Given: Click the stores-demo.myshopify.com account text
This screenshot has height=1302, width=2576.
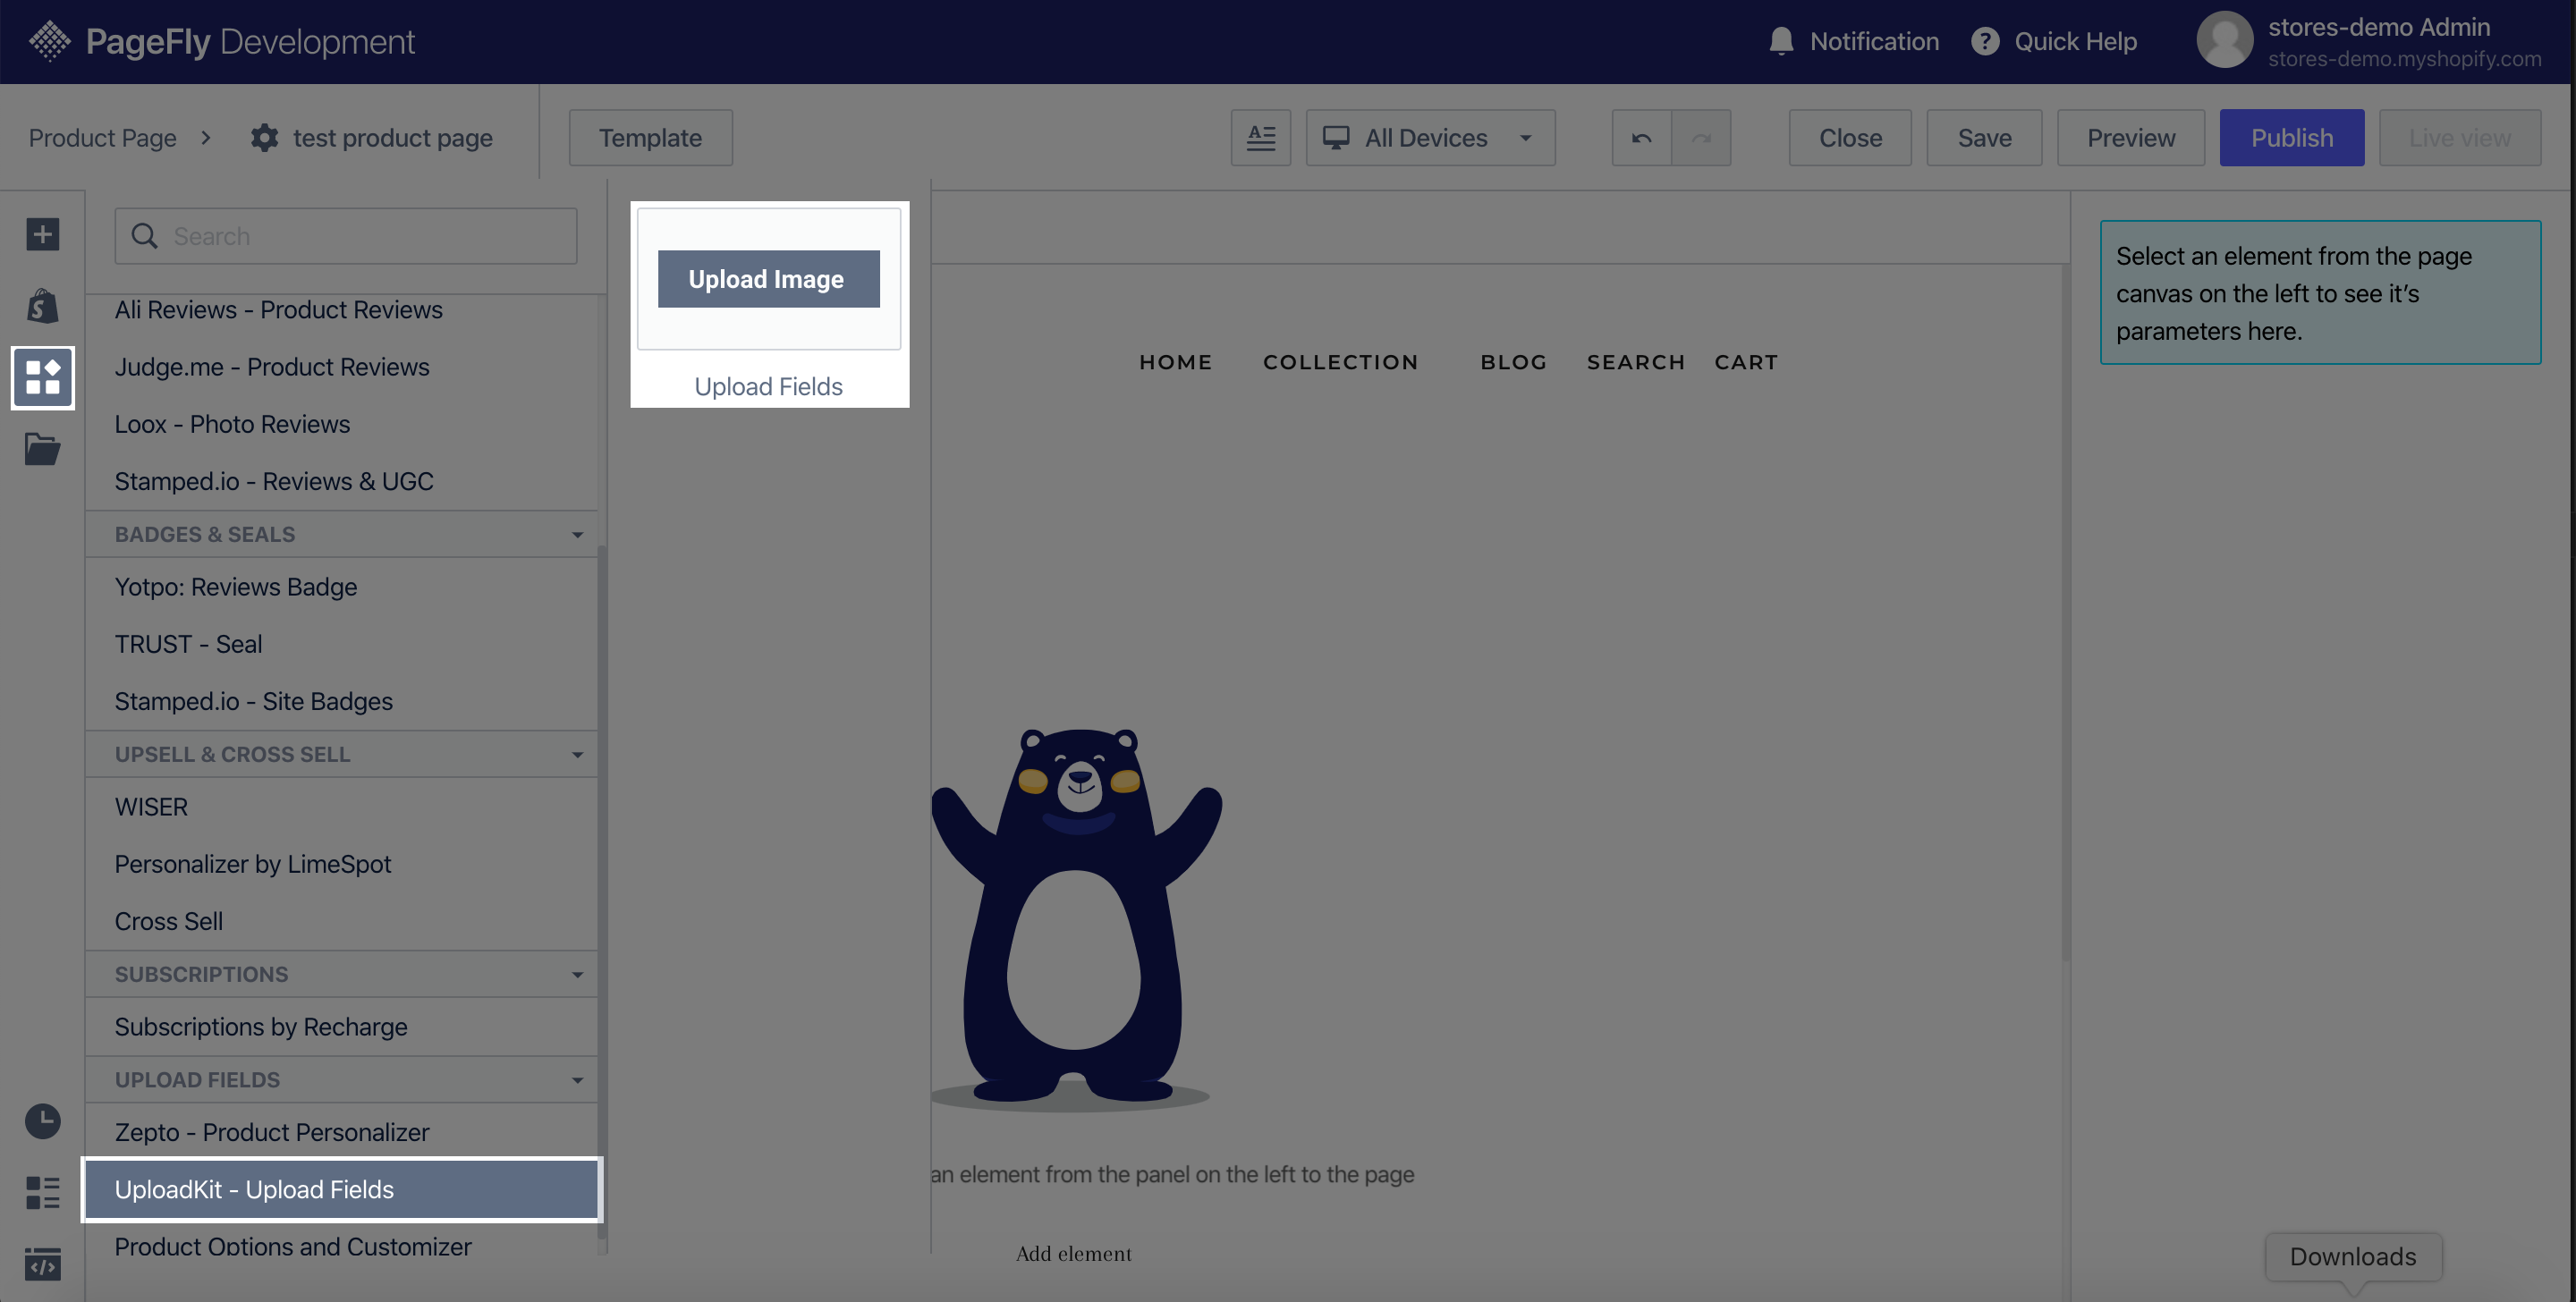Looking at the screenshot, I should 2404,59.
